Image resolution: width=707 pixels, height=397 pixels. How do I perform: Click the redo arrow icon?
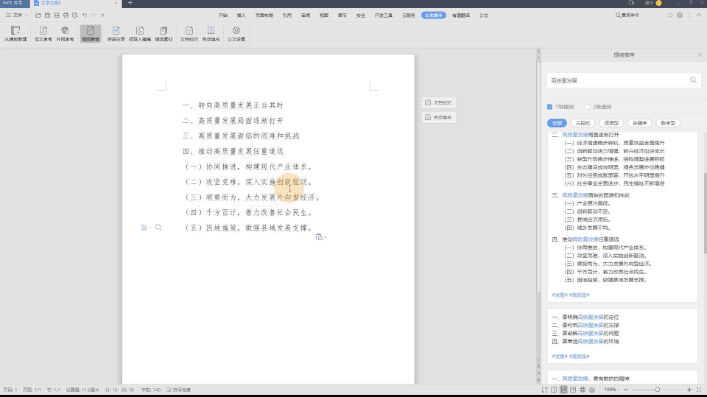(x=94, y=15)
